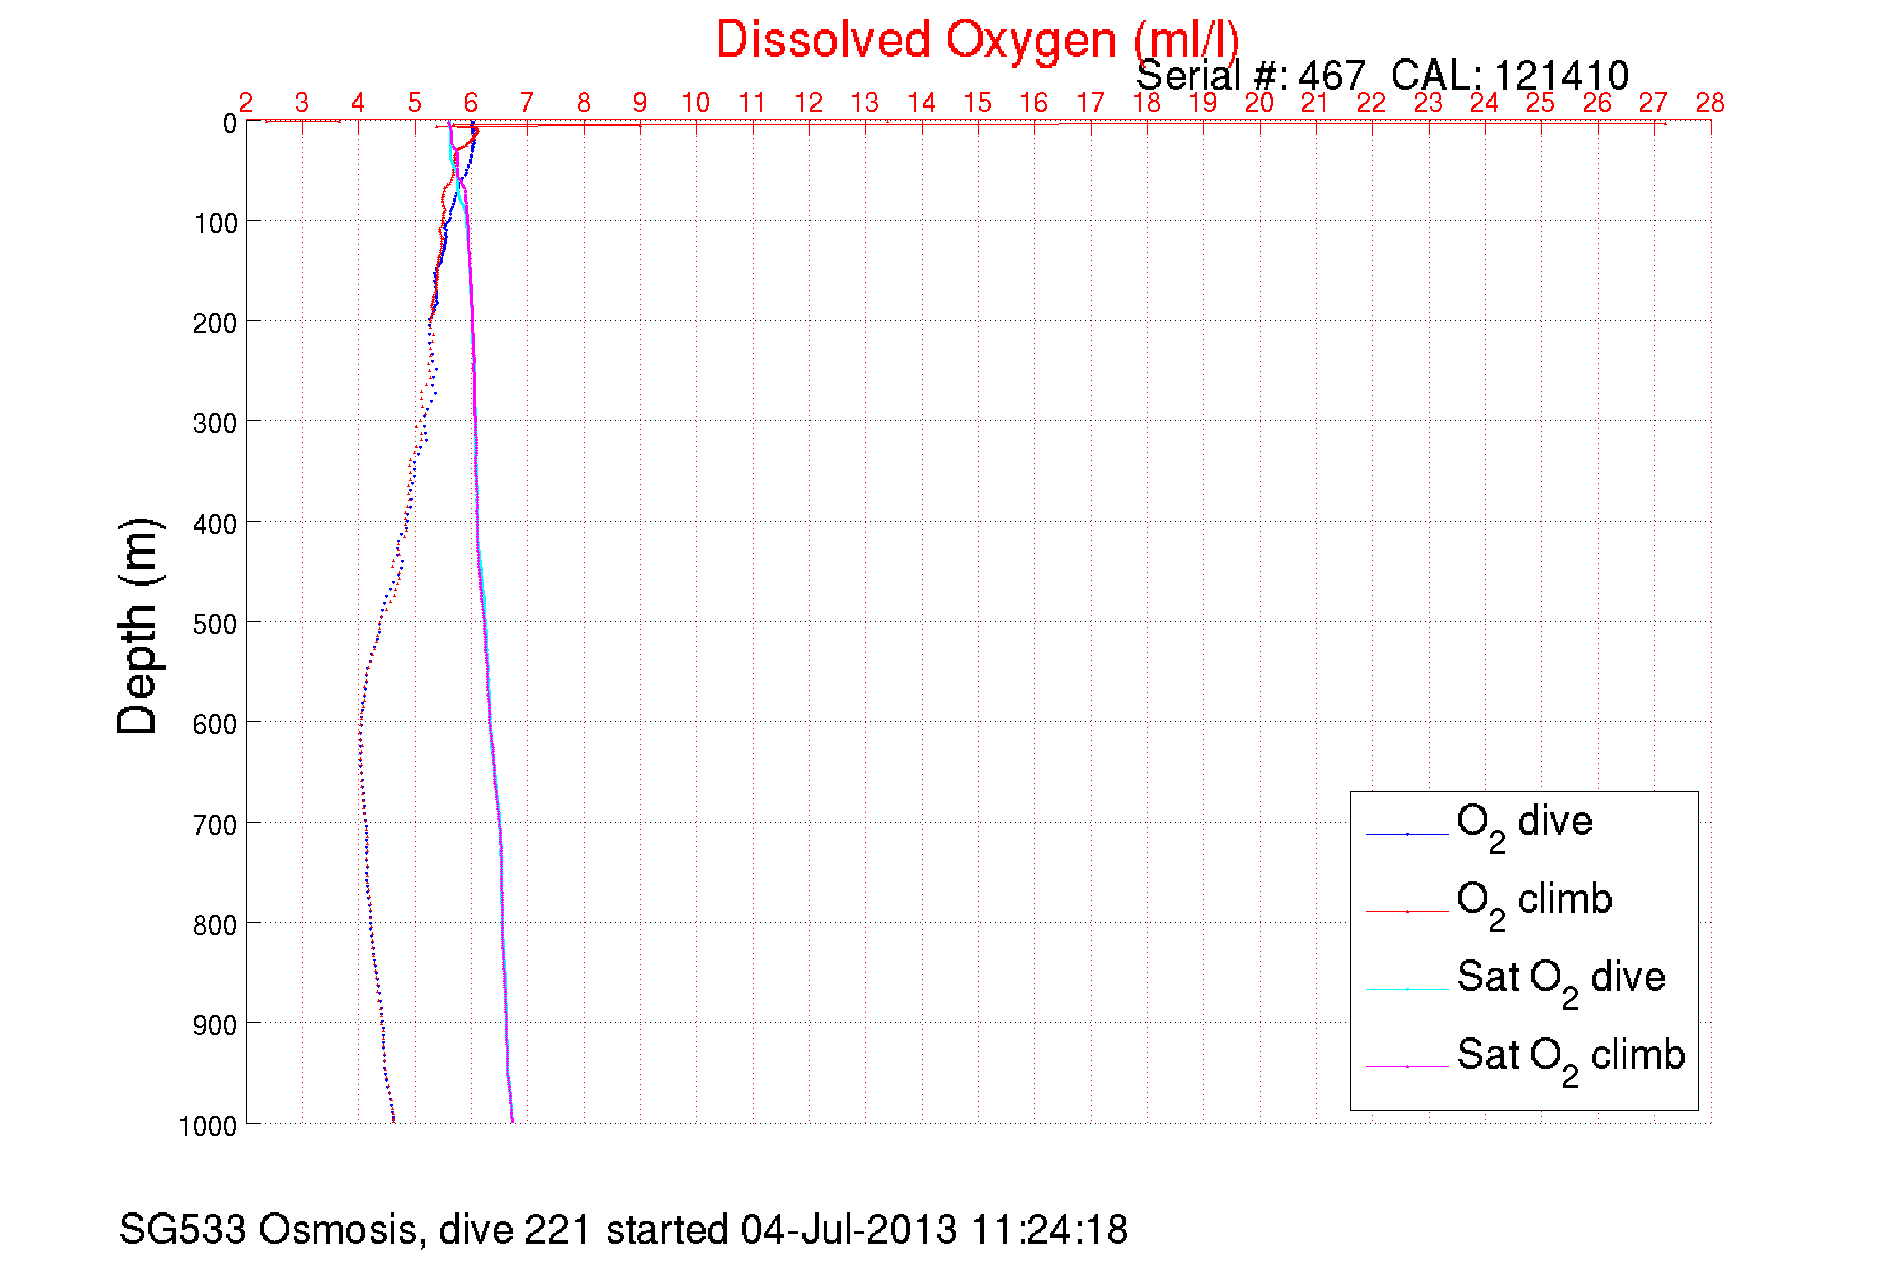The height and width of the screenshot is (1262, 1891).
Task: Click the depth tick label 500
Action: click(x=216, y=624)
